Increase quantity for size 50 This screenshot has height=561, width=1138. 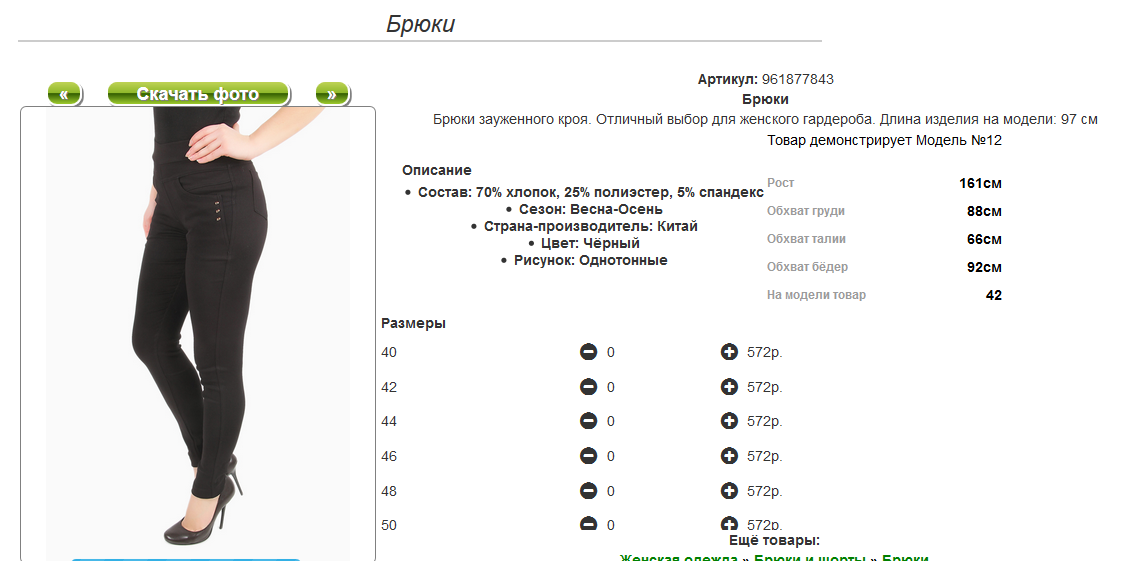click(x=729, y=524)
